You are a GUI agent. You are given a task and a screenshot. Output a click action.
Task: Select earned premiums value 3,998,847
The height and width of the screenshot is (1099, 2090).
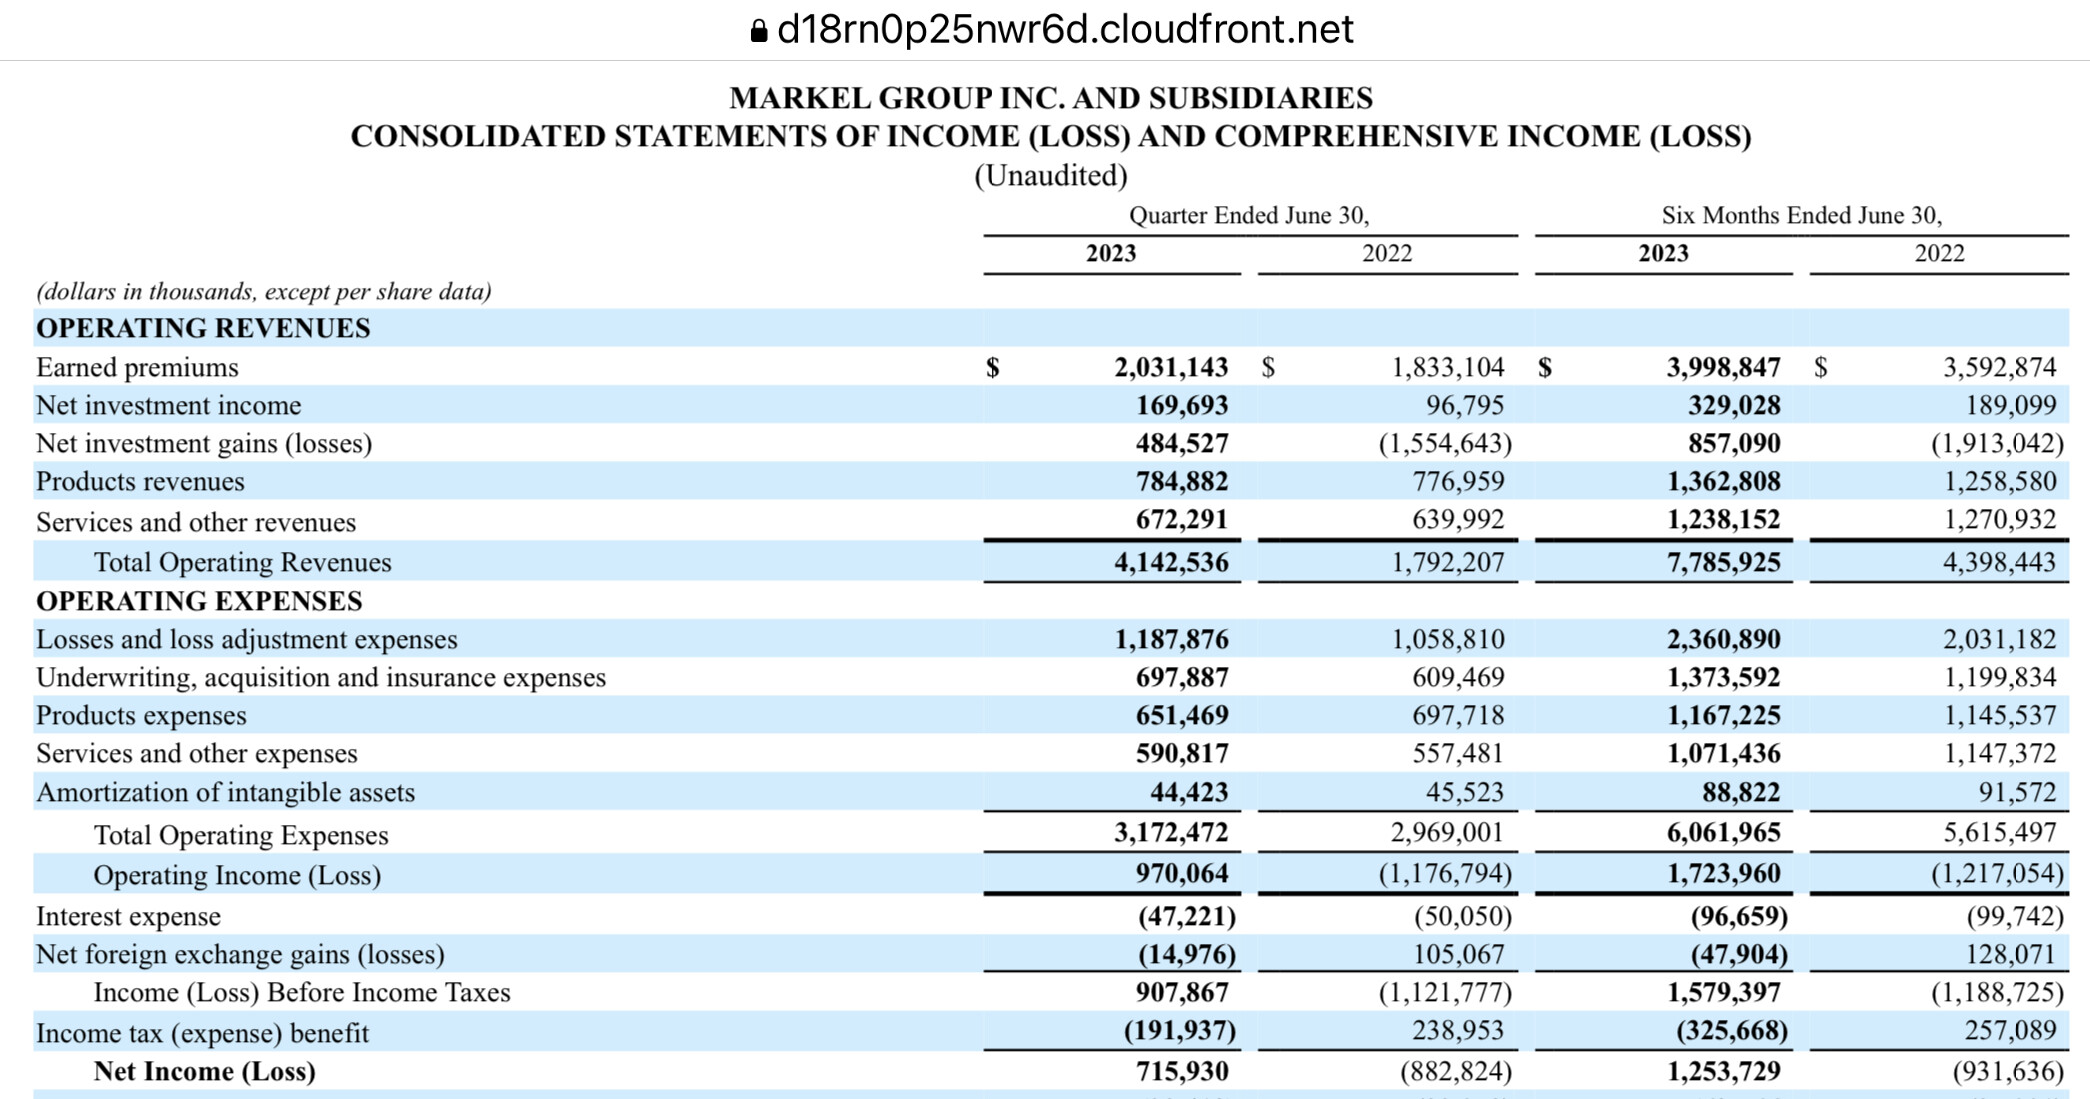coord(1723,368)
